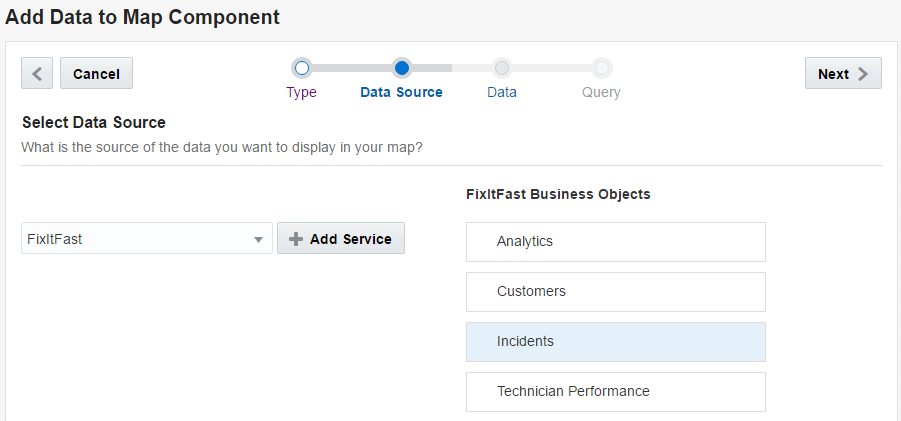Click the chevron icon on Next button
The width and height of the screenshot is (901, 421).
tap(863, 74)
